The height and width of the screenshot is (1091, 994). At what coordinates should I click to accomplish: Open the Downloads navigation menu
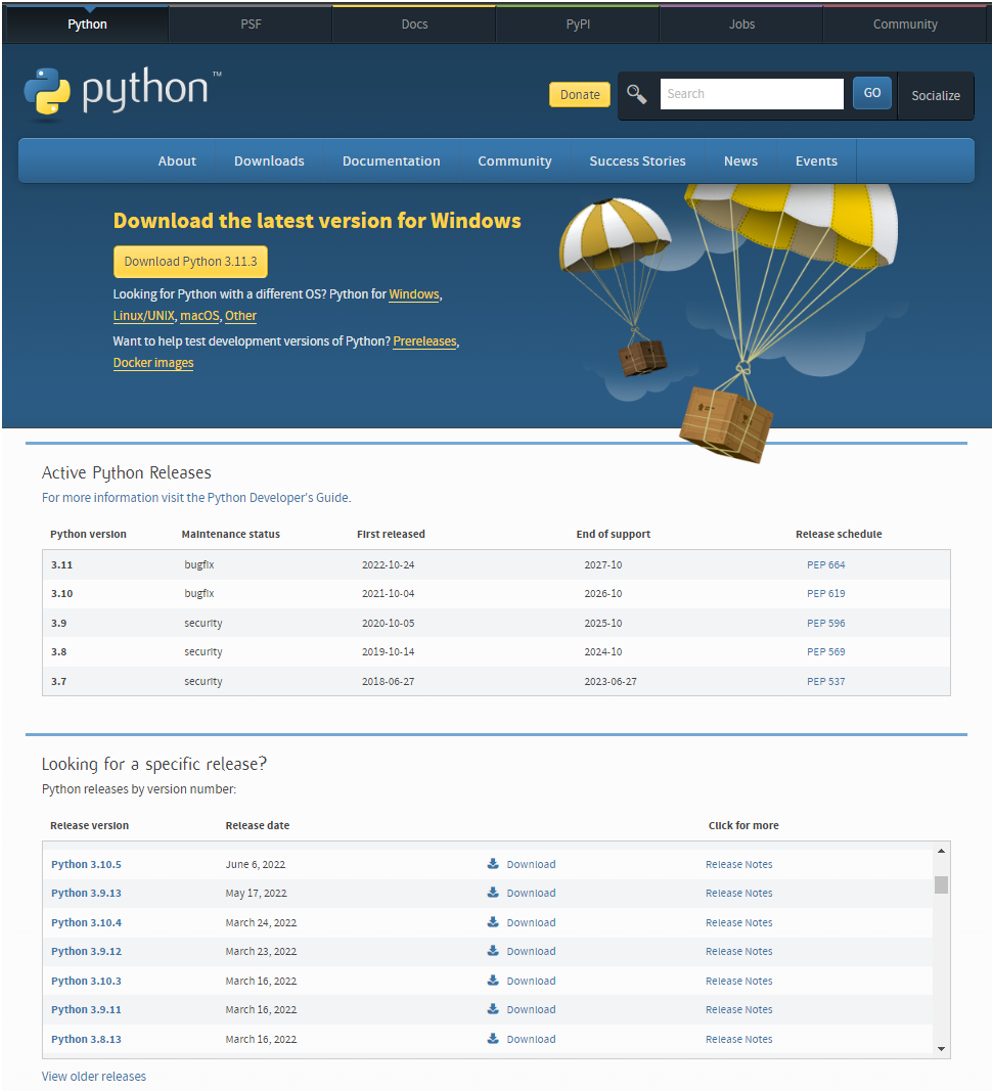269,161
